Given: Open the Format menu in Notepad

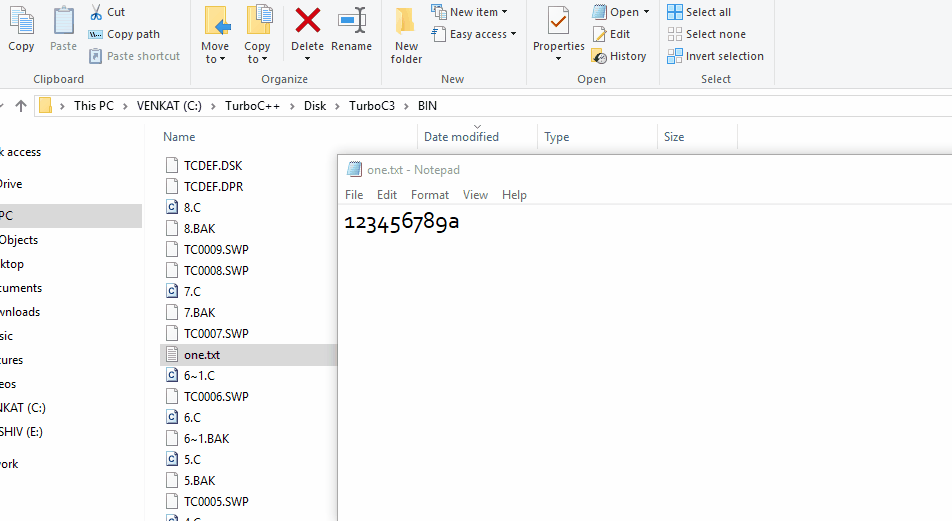Looking at the screenshot, I should 430,195.
